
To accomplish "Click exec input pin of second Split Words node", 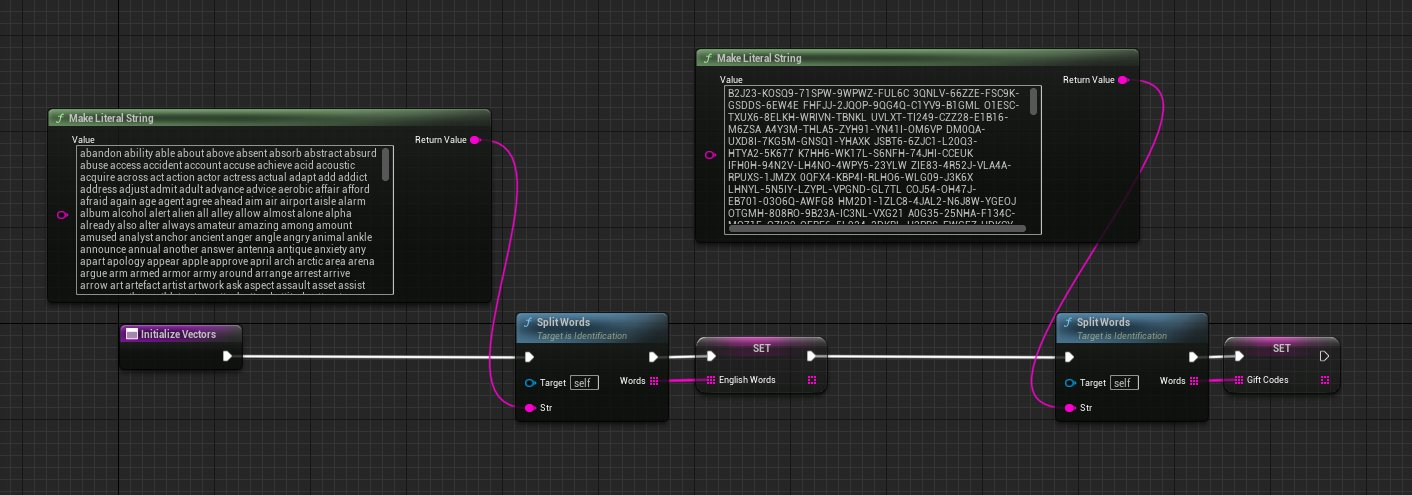I will coord(1070,356).
